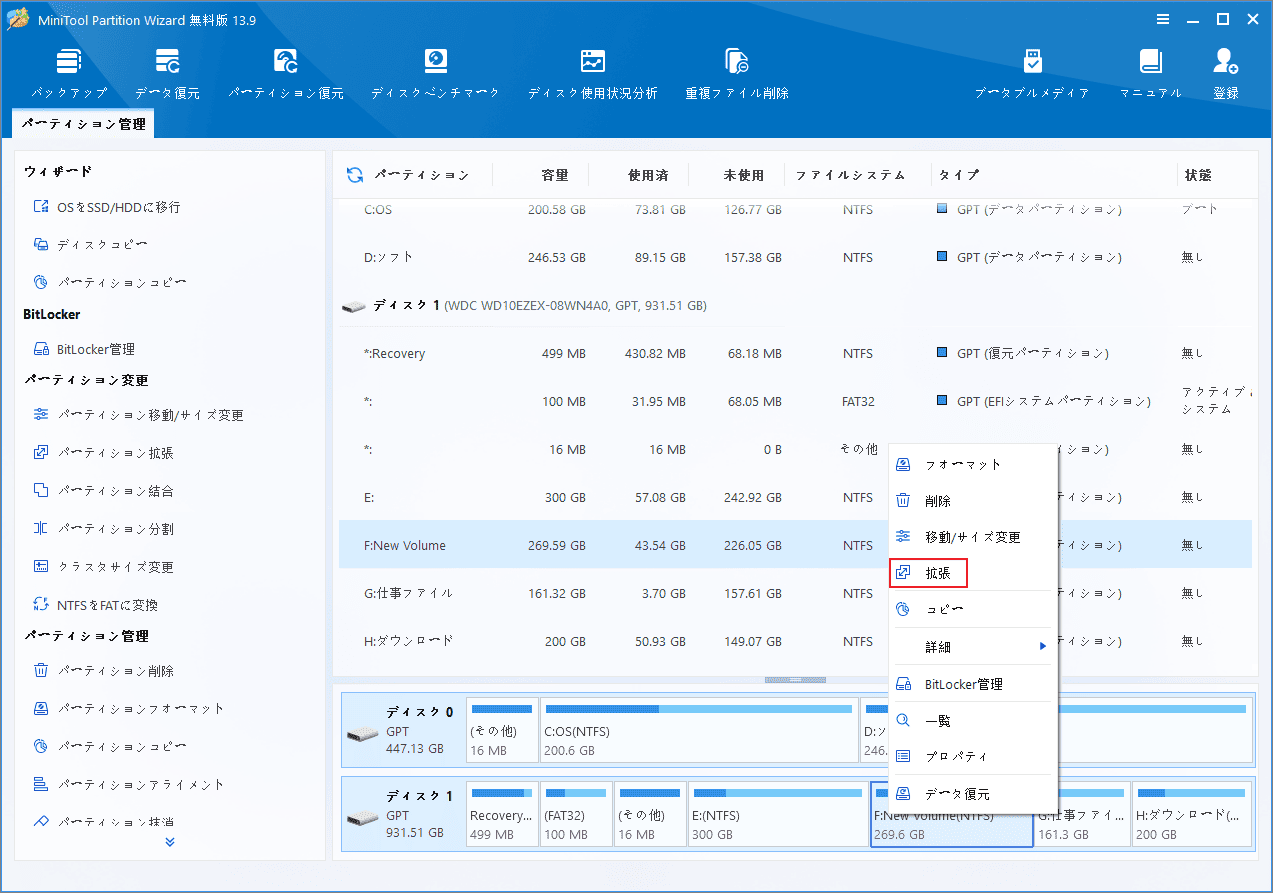
Task: Choose パーティション削除 in sidebar
Action: click(103, 671)
